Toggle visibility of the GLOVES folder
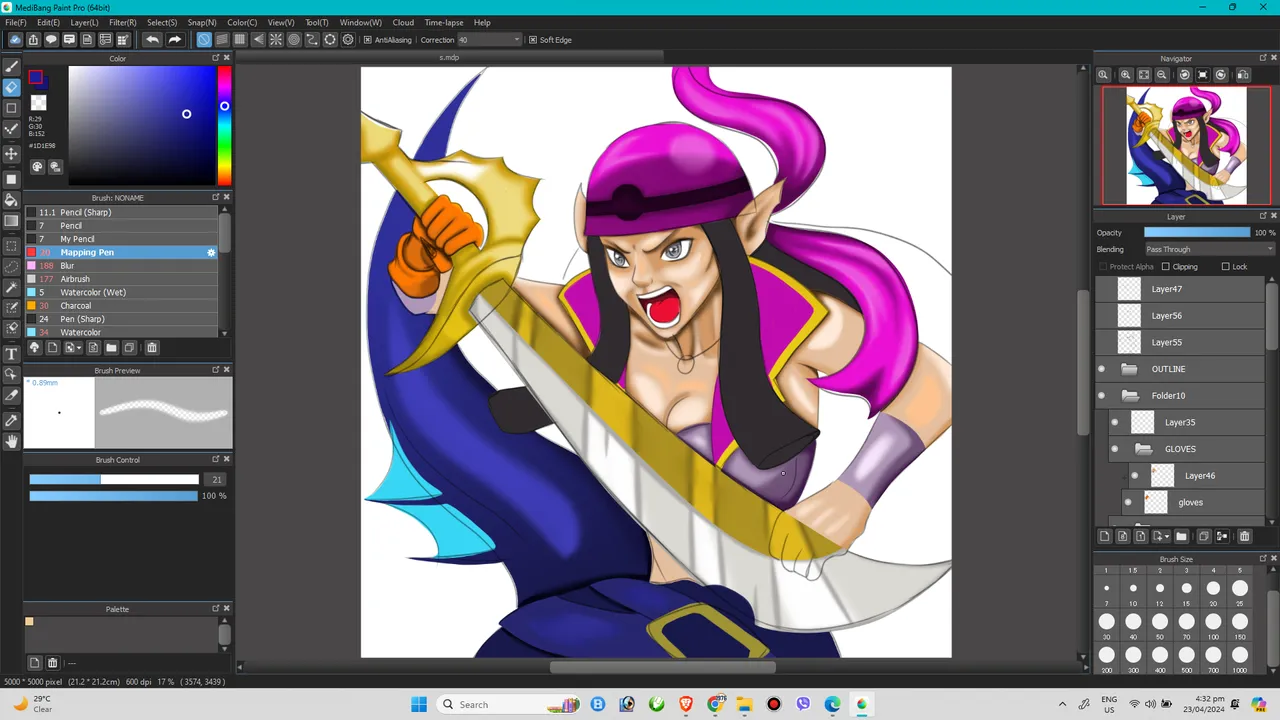 [x=1115, y=449]
